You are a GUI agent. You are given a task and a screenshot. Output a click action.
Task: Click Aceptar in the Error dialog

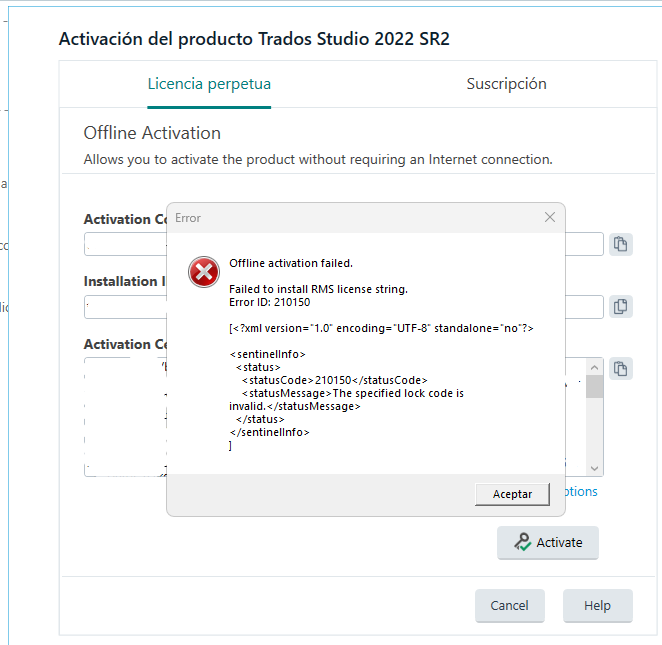pos(512,494)
